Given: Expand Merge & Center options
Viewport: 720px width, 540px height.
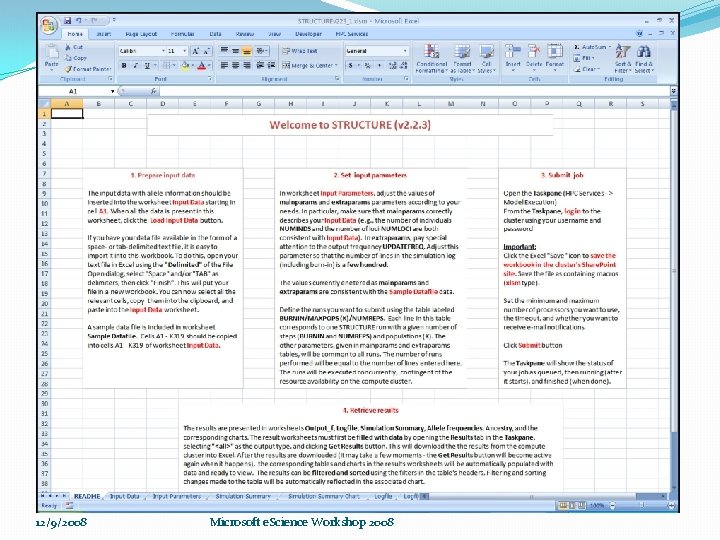Looking at the screenshot, I should (336, 66).
